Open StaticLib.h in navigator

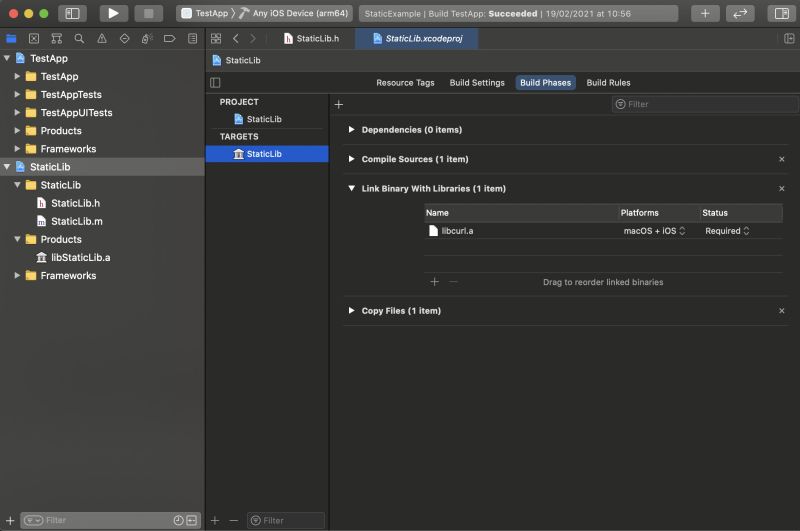tap(76, 203)
